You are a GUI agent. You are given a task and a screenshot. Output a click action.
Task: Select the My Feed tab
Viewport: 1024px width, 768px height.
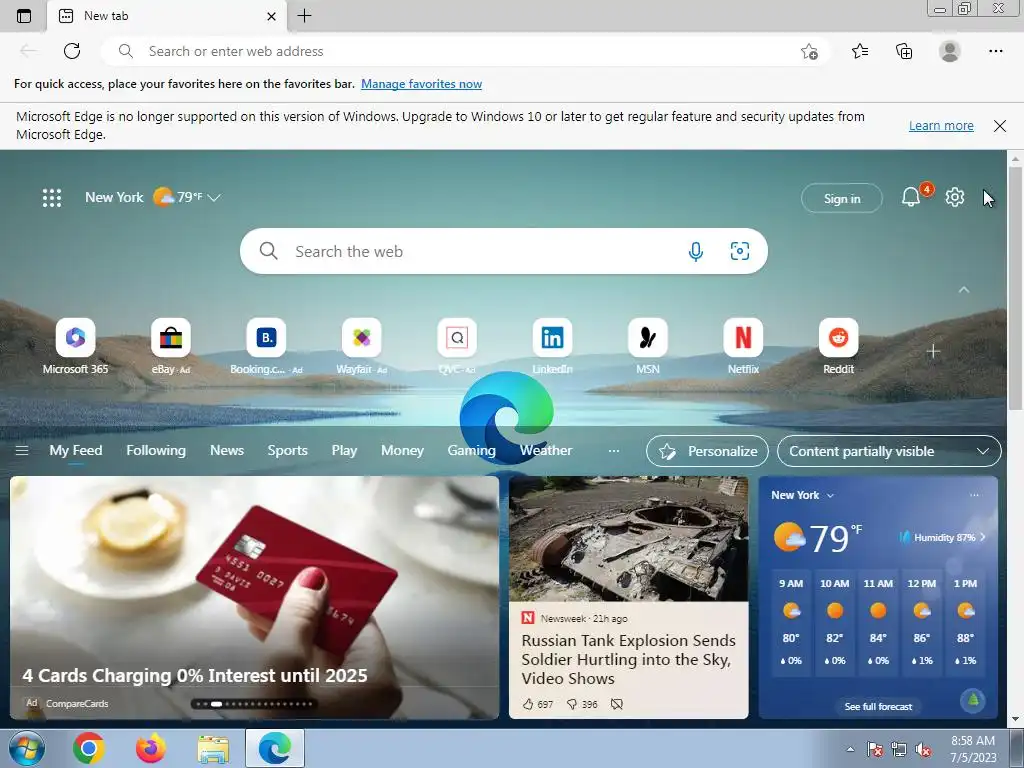click(x=76, y=451)
